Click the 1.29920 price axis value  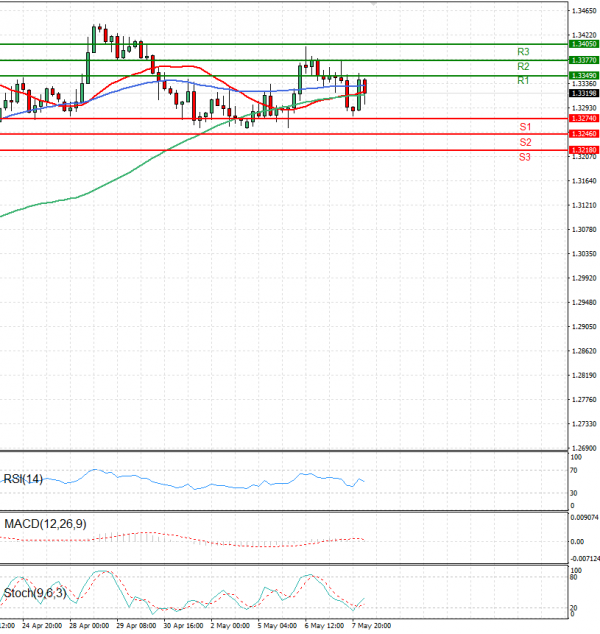[584, 278]
